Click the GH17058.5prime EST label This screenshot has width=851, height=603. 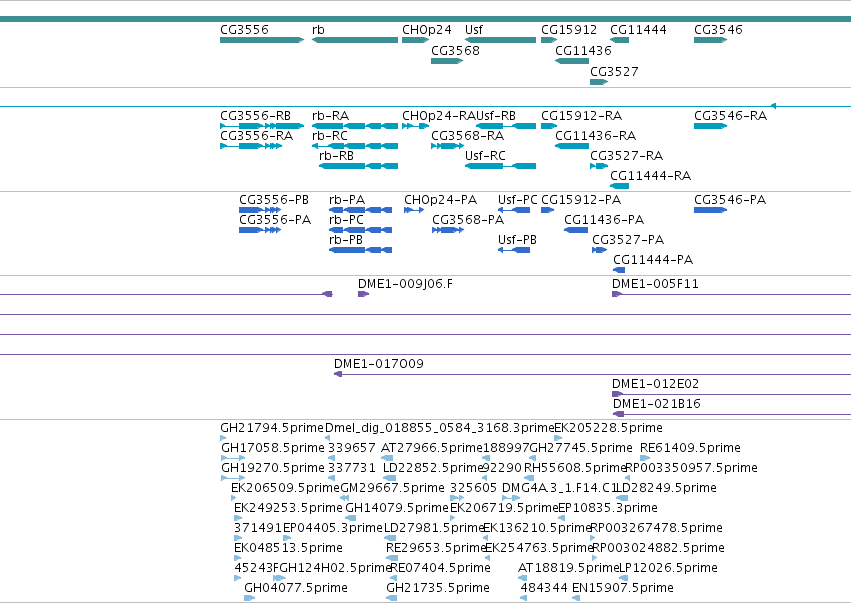tap(273, 448)
